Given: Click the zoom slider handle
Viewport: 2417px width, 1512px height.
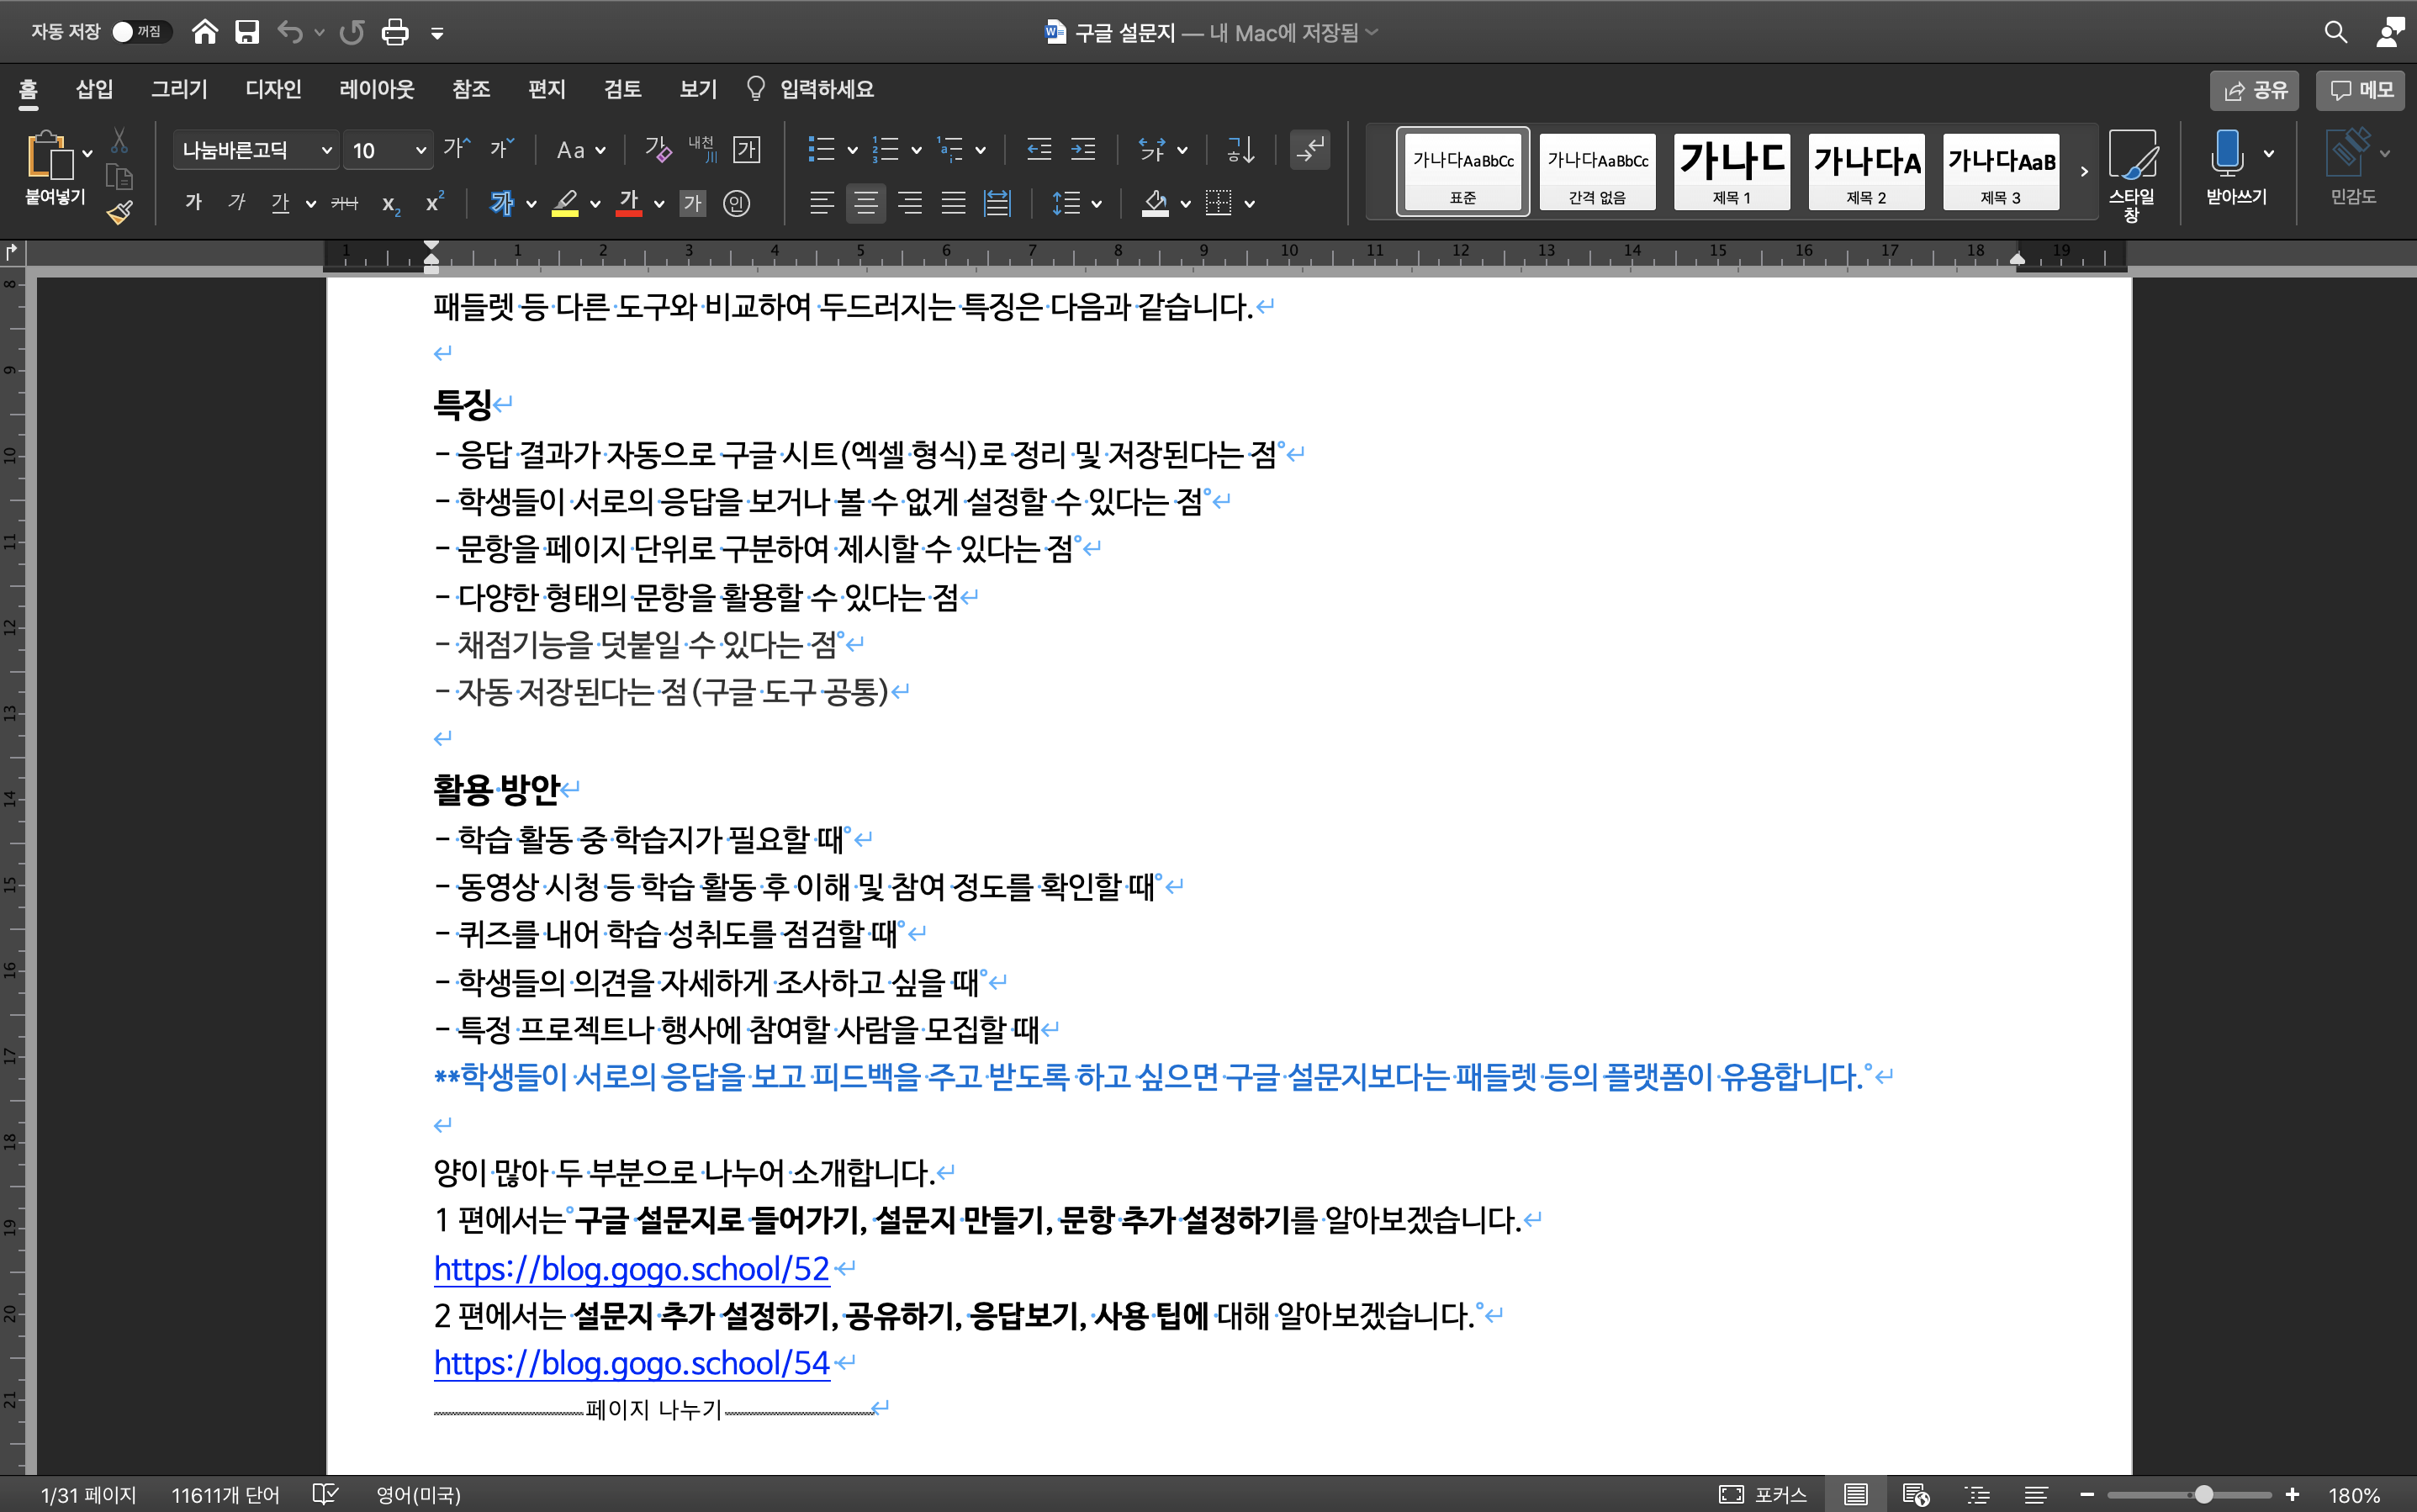Looking at the screenshot, I should (x=2203, y=1494).
